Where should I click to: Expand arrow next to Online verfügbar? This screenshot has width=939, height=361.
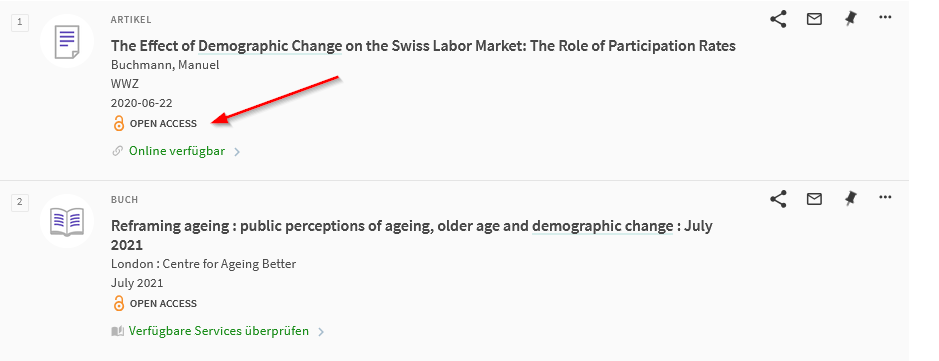tap(237, 152)
